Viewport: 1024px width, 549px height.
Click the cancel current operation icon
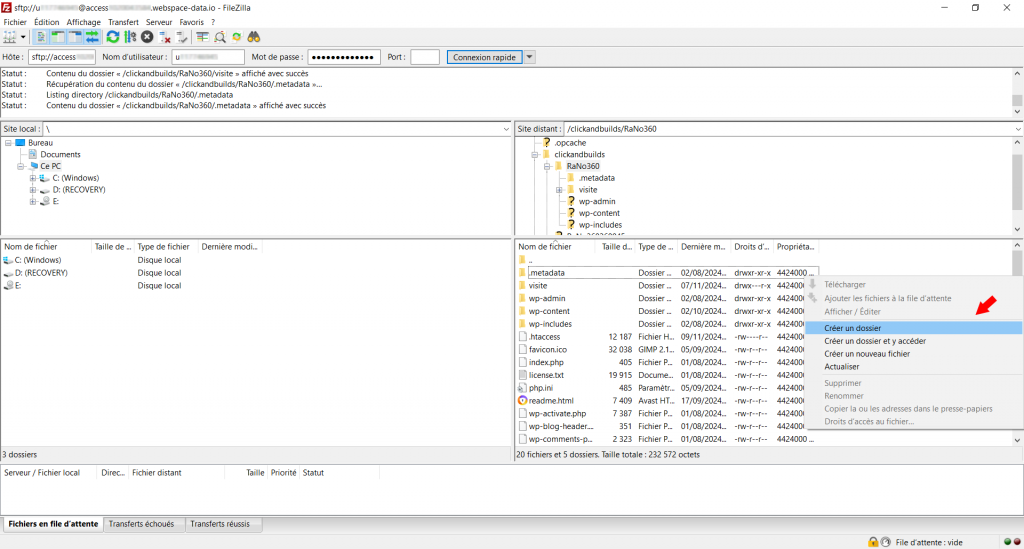(147, 37)
